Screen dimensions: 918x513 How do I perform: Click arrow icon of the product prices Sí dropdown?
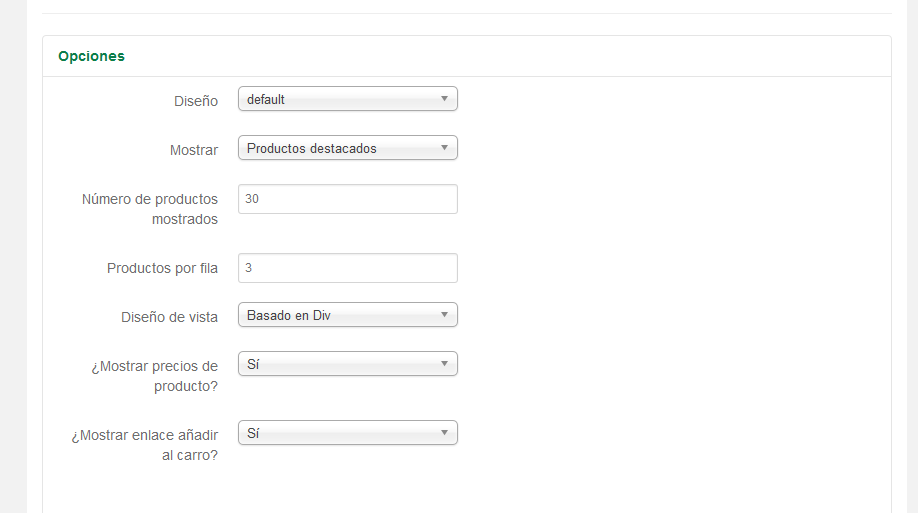444,364
